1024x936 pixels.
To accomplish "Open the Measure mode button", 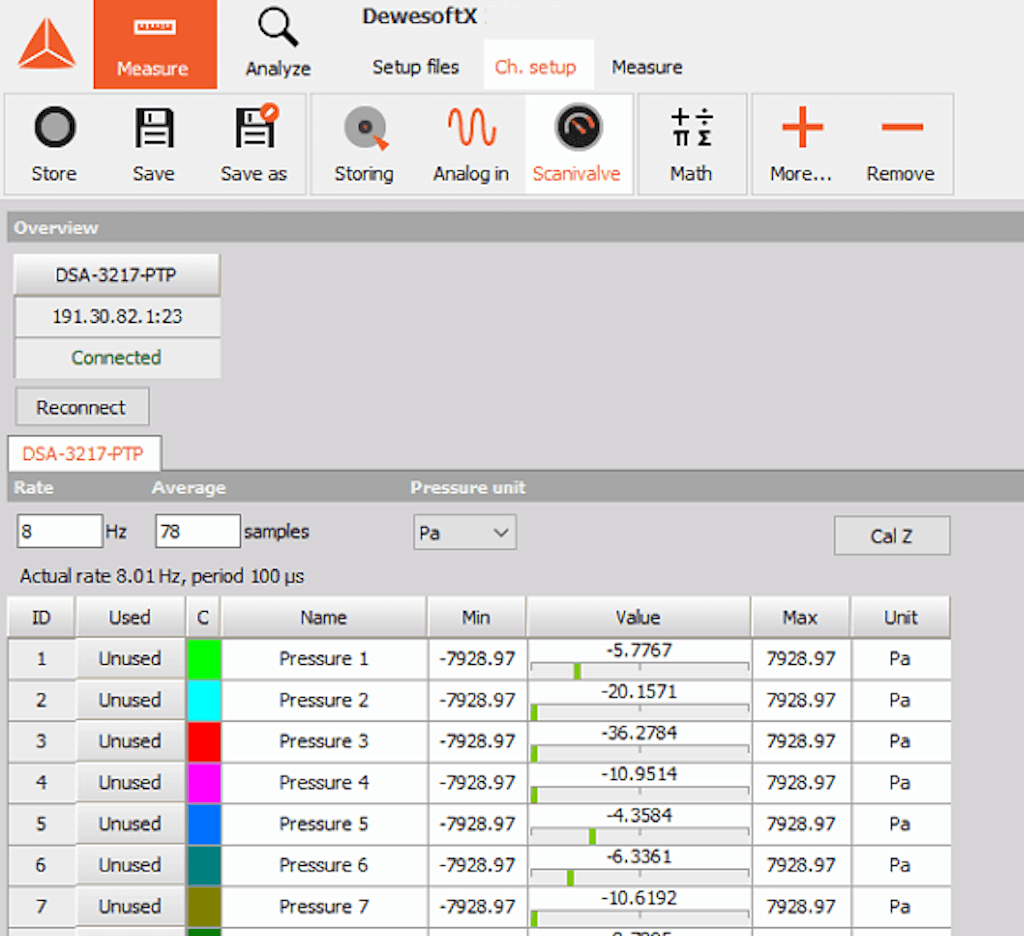I will pos(155,44).
